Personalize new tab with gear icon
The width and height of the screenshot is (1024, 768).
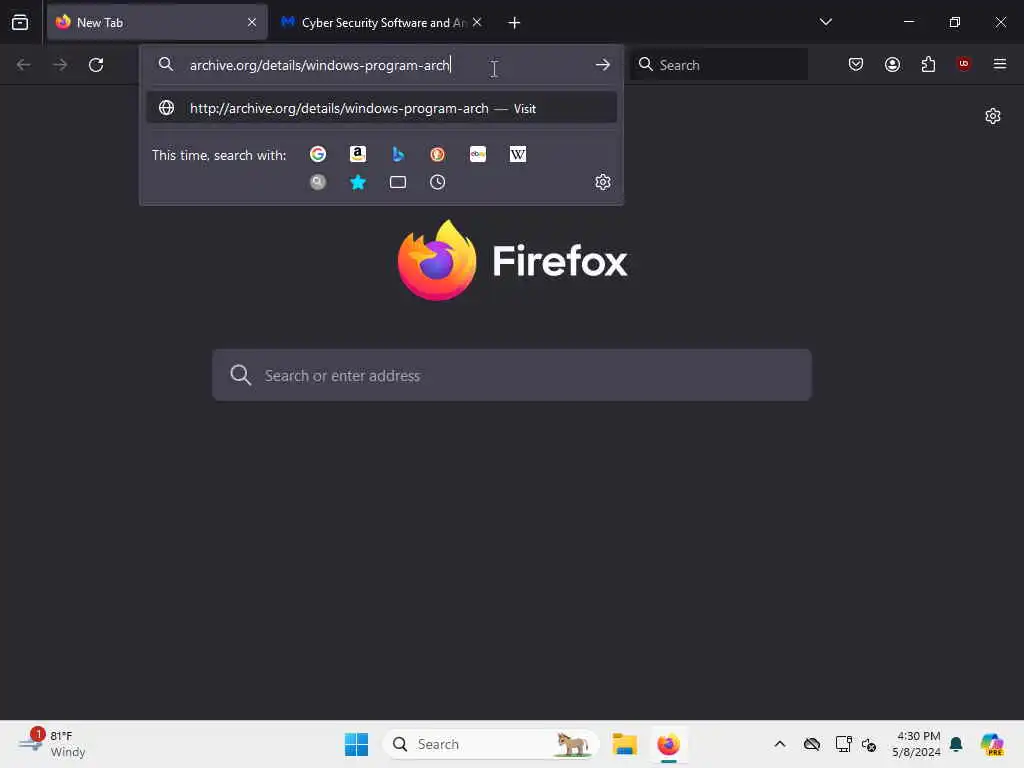(993, 116)
